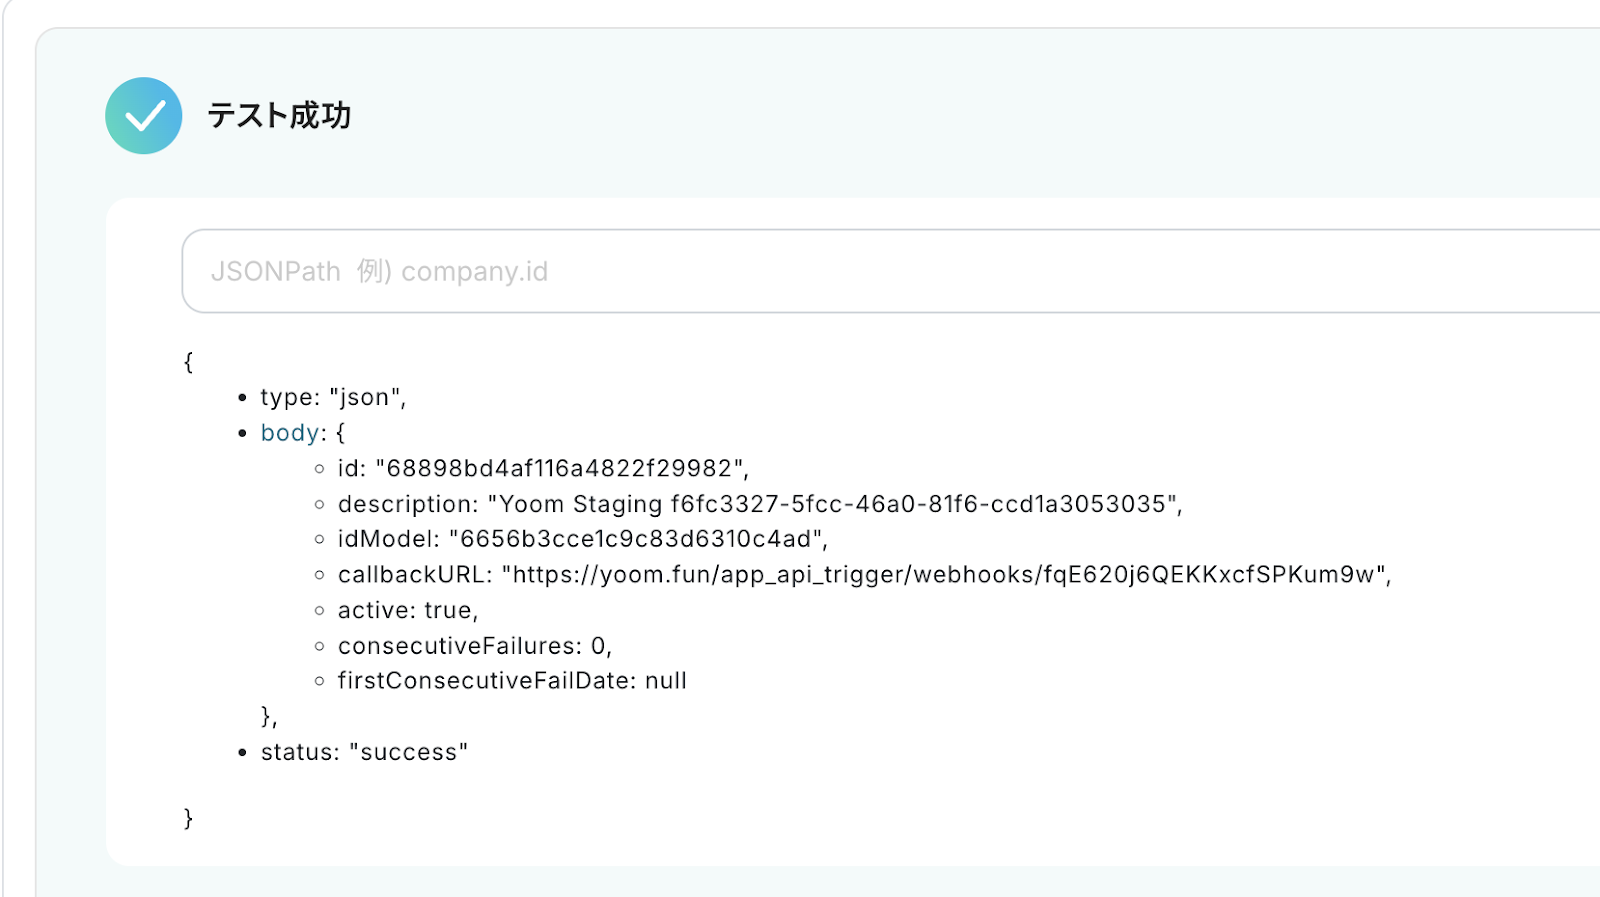Viewport: 1600px width, 897px height.
Task: Click the bullet beside status entry
Action: click(242, 752)
